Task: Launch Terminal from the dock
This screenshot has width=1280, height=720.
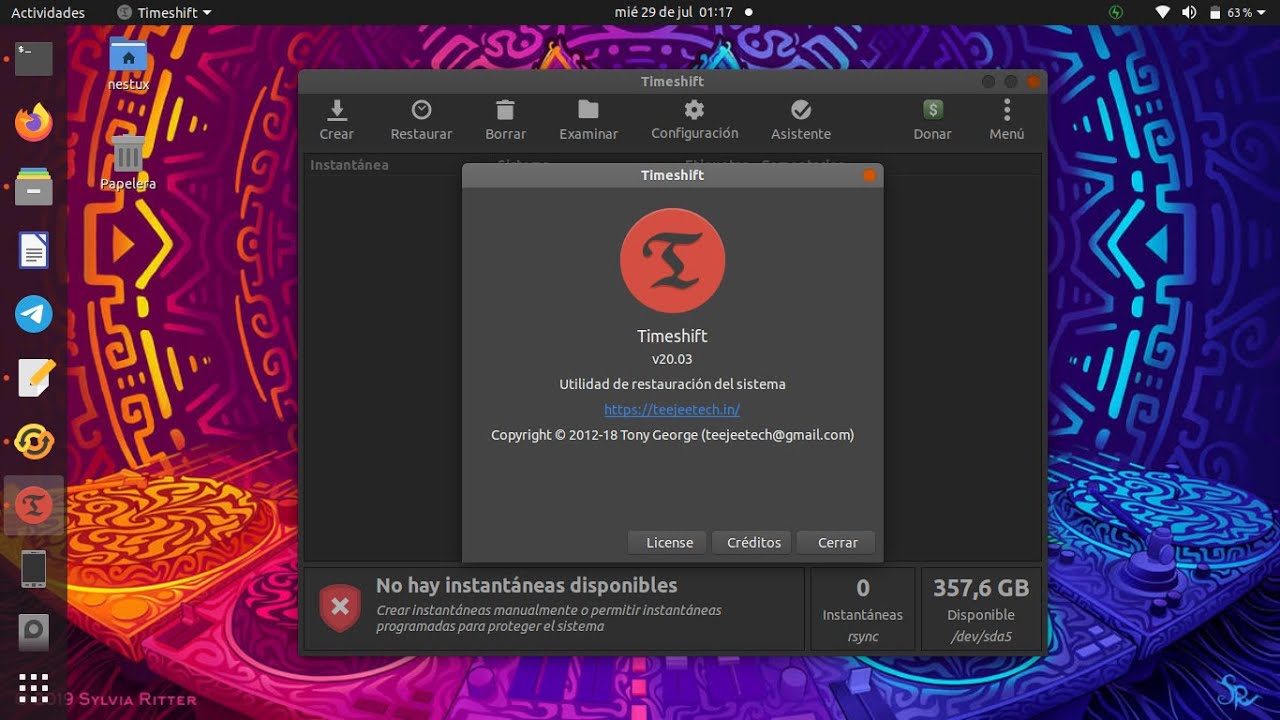Action: [x=33, y=59]
